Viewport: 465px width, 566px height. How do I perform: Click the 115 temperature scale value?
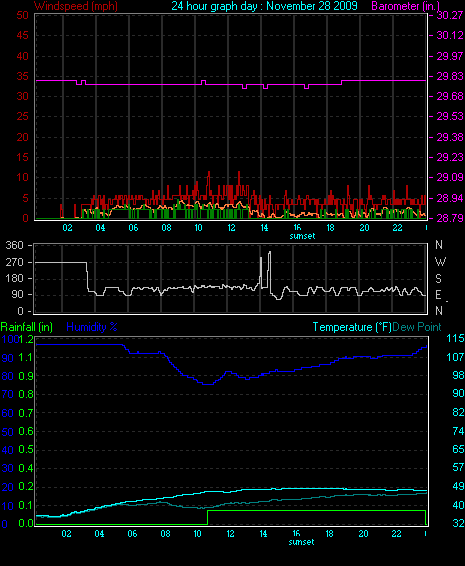click(455, 338)
